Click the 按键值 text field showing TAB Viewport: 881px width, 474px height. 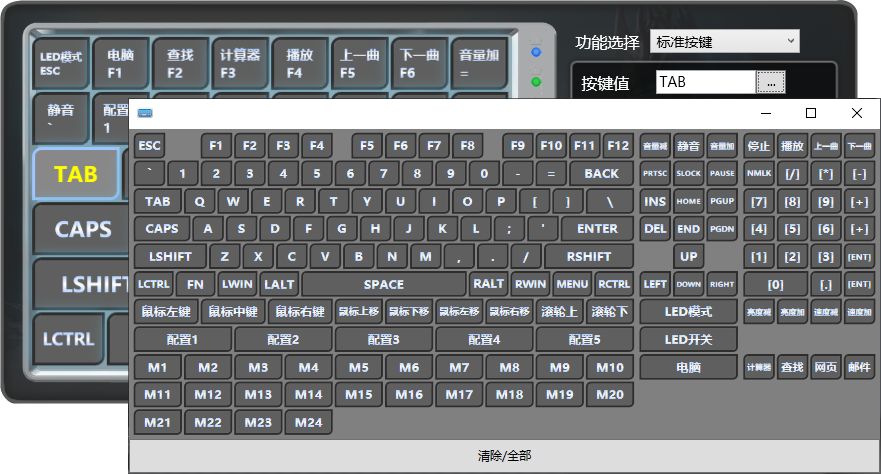(x=705, y=82)
